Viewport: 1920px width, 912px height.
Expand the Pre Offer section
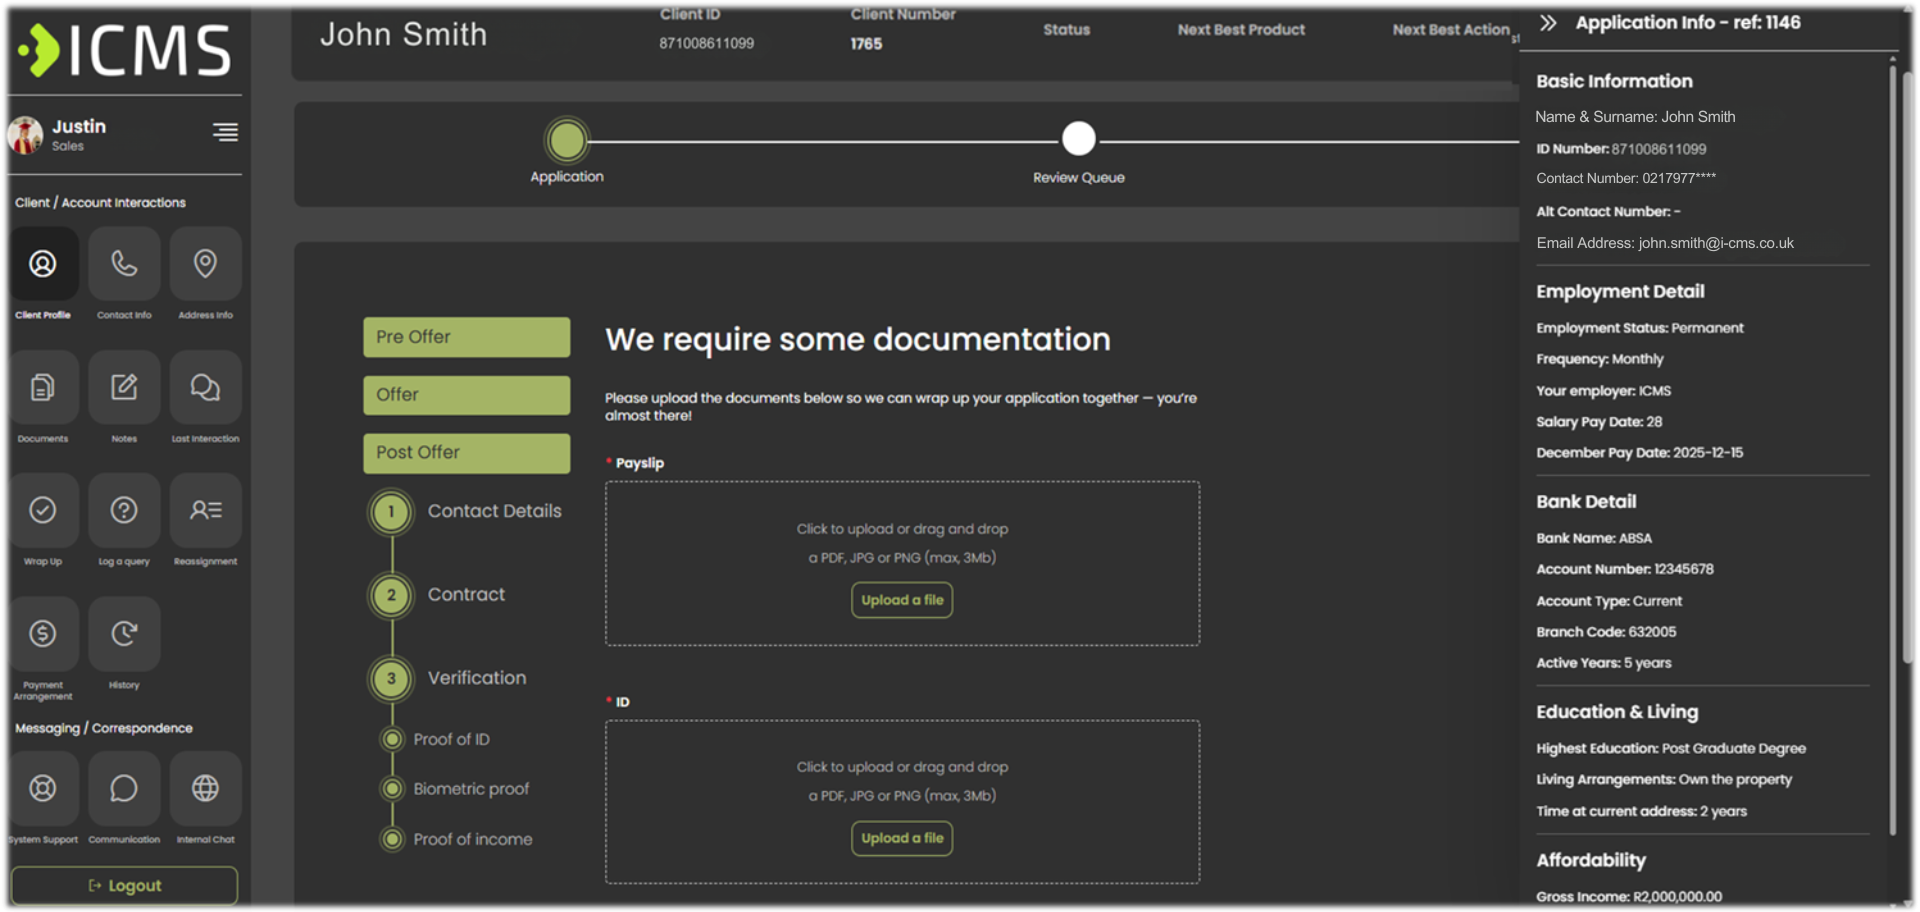pyautogui.click(x=466, y=337)
